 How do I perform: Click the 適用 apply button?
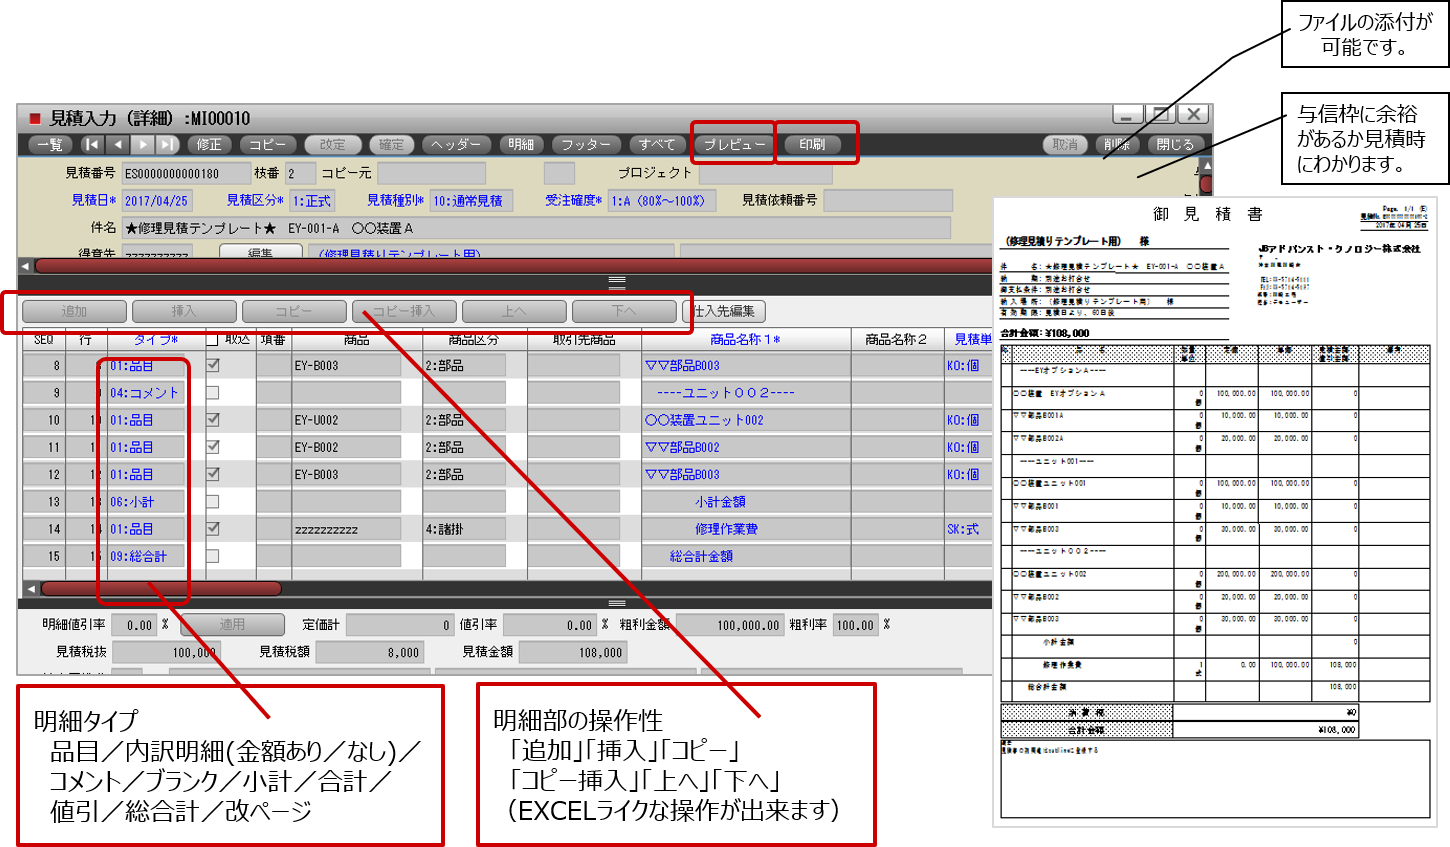[232, 625]
